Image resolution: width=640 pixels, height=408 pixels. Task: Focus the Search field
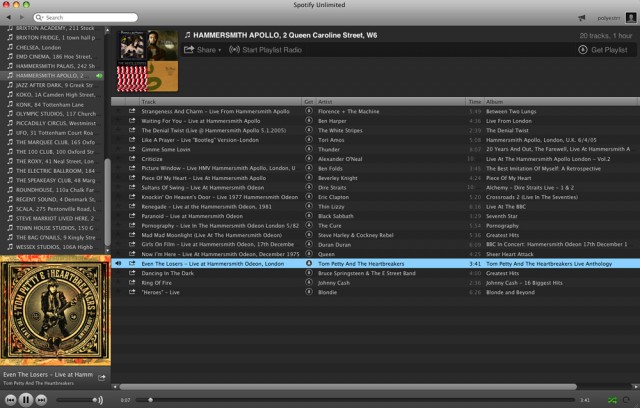pos(85,18)
